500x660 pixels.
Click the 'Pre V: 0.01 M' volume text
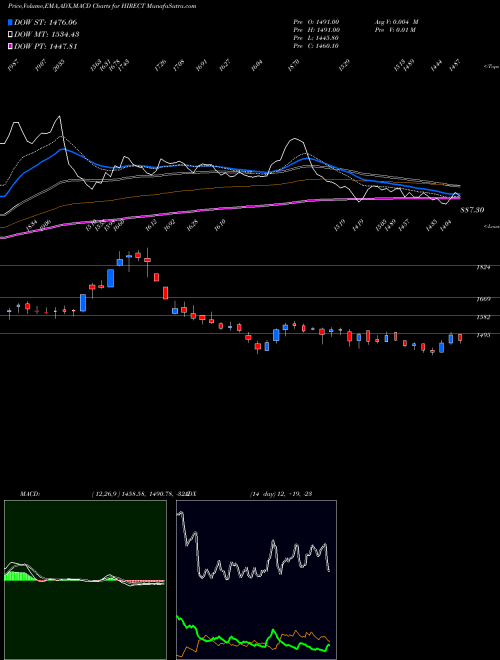click(x=394, y=30)
